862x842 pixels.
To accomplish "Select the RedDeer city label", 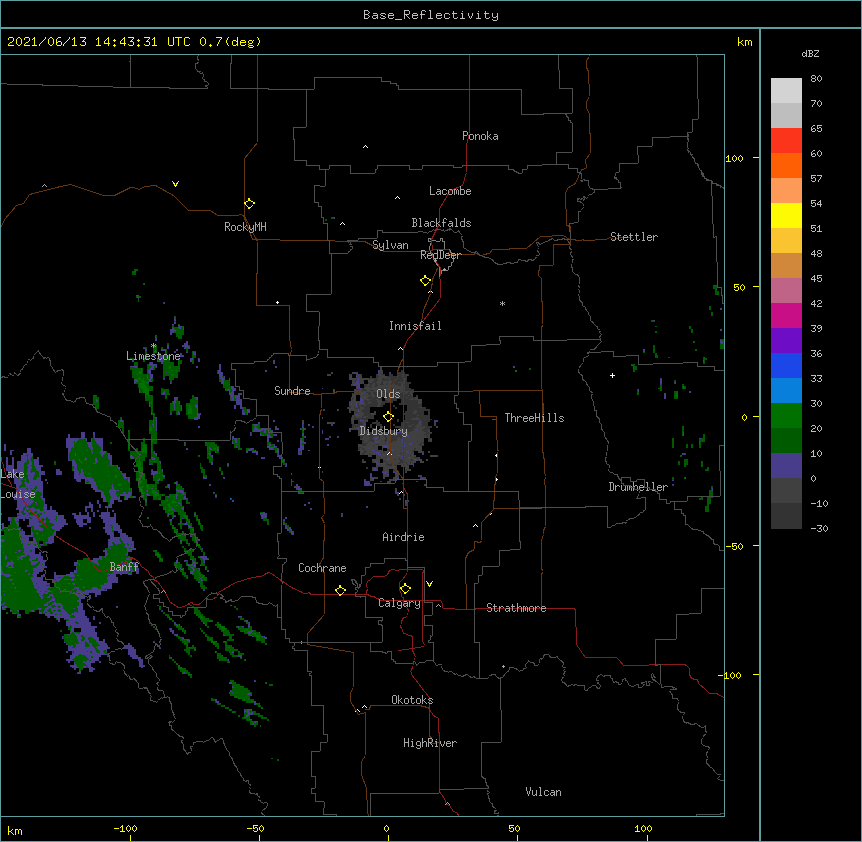I will click(x=440, y=255).
